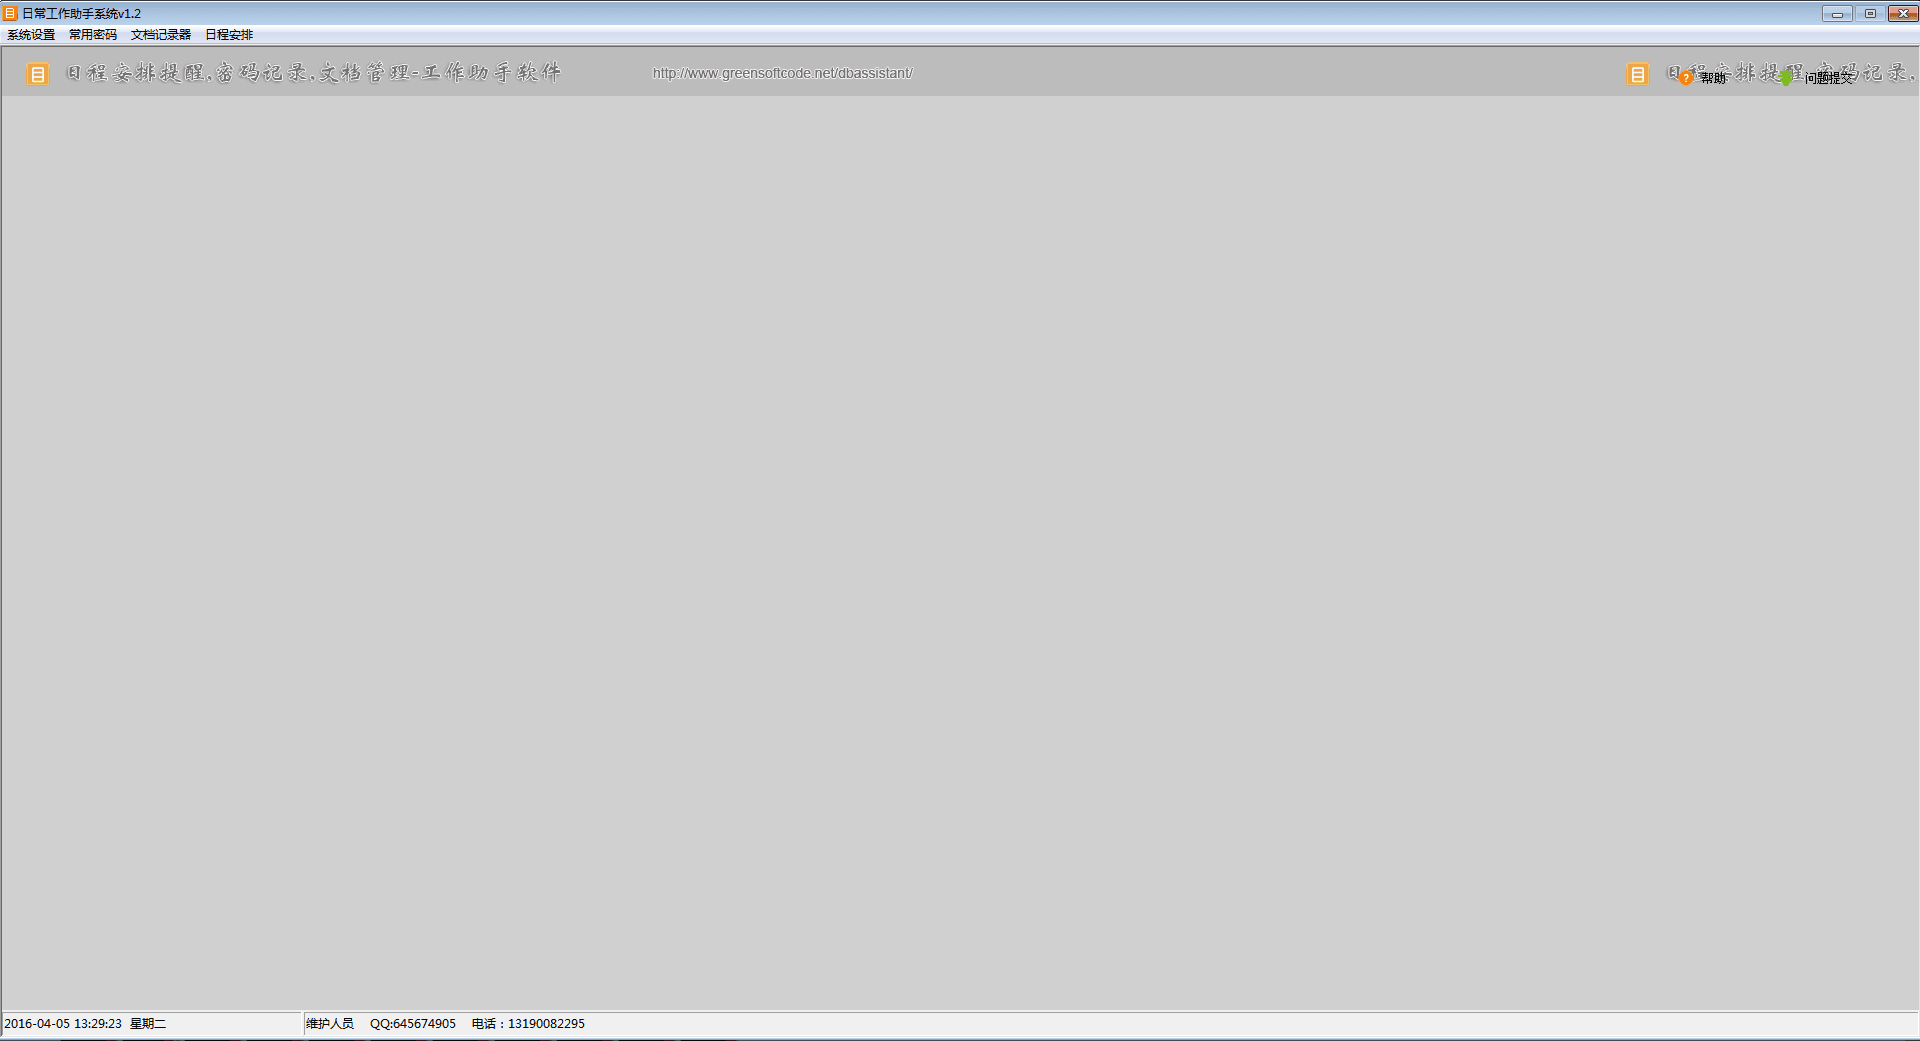
Task: Close the 日常工作助手系统v1.2 window
Action: click(x=1903, y=13)
